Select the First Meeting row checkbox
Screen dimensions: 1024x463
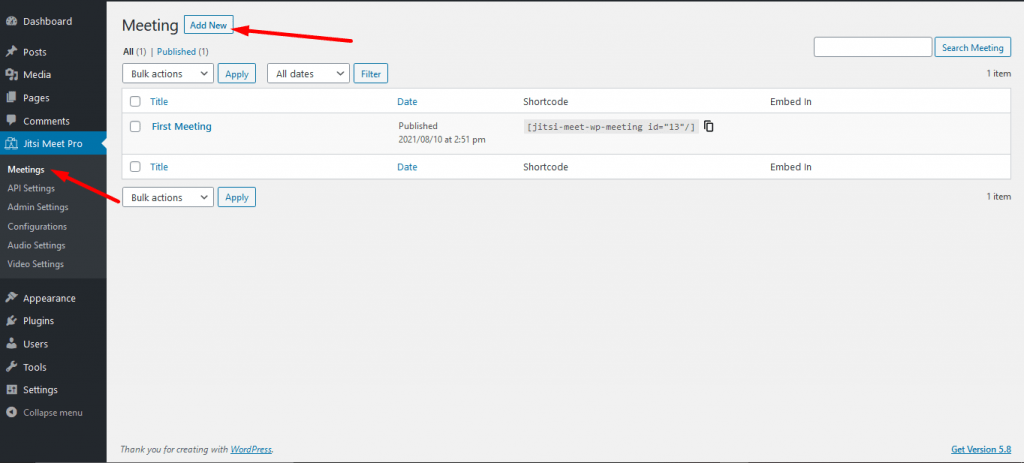pos(135,127)
